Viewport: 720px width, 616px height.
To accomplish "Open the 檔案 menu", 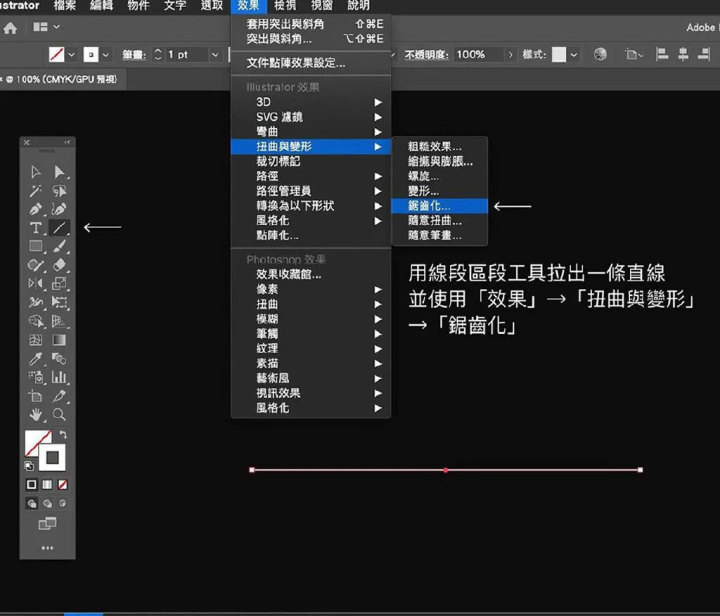I will click(x=65, y=6).
